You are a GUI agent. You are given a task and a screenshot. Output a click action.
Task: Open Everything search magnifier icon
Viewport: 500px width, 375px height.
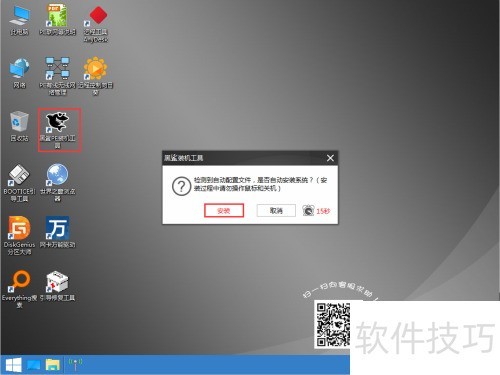pos(19,289)
